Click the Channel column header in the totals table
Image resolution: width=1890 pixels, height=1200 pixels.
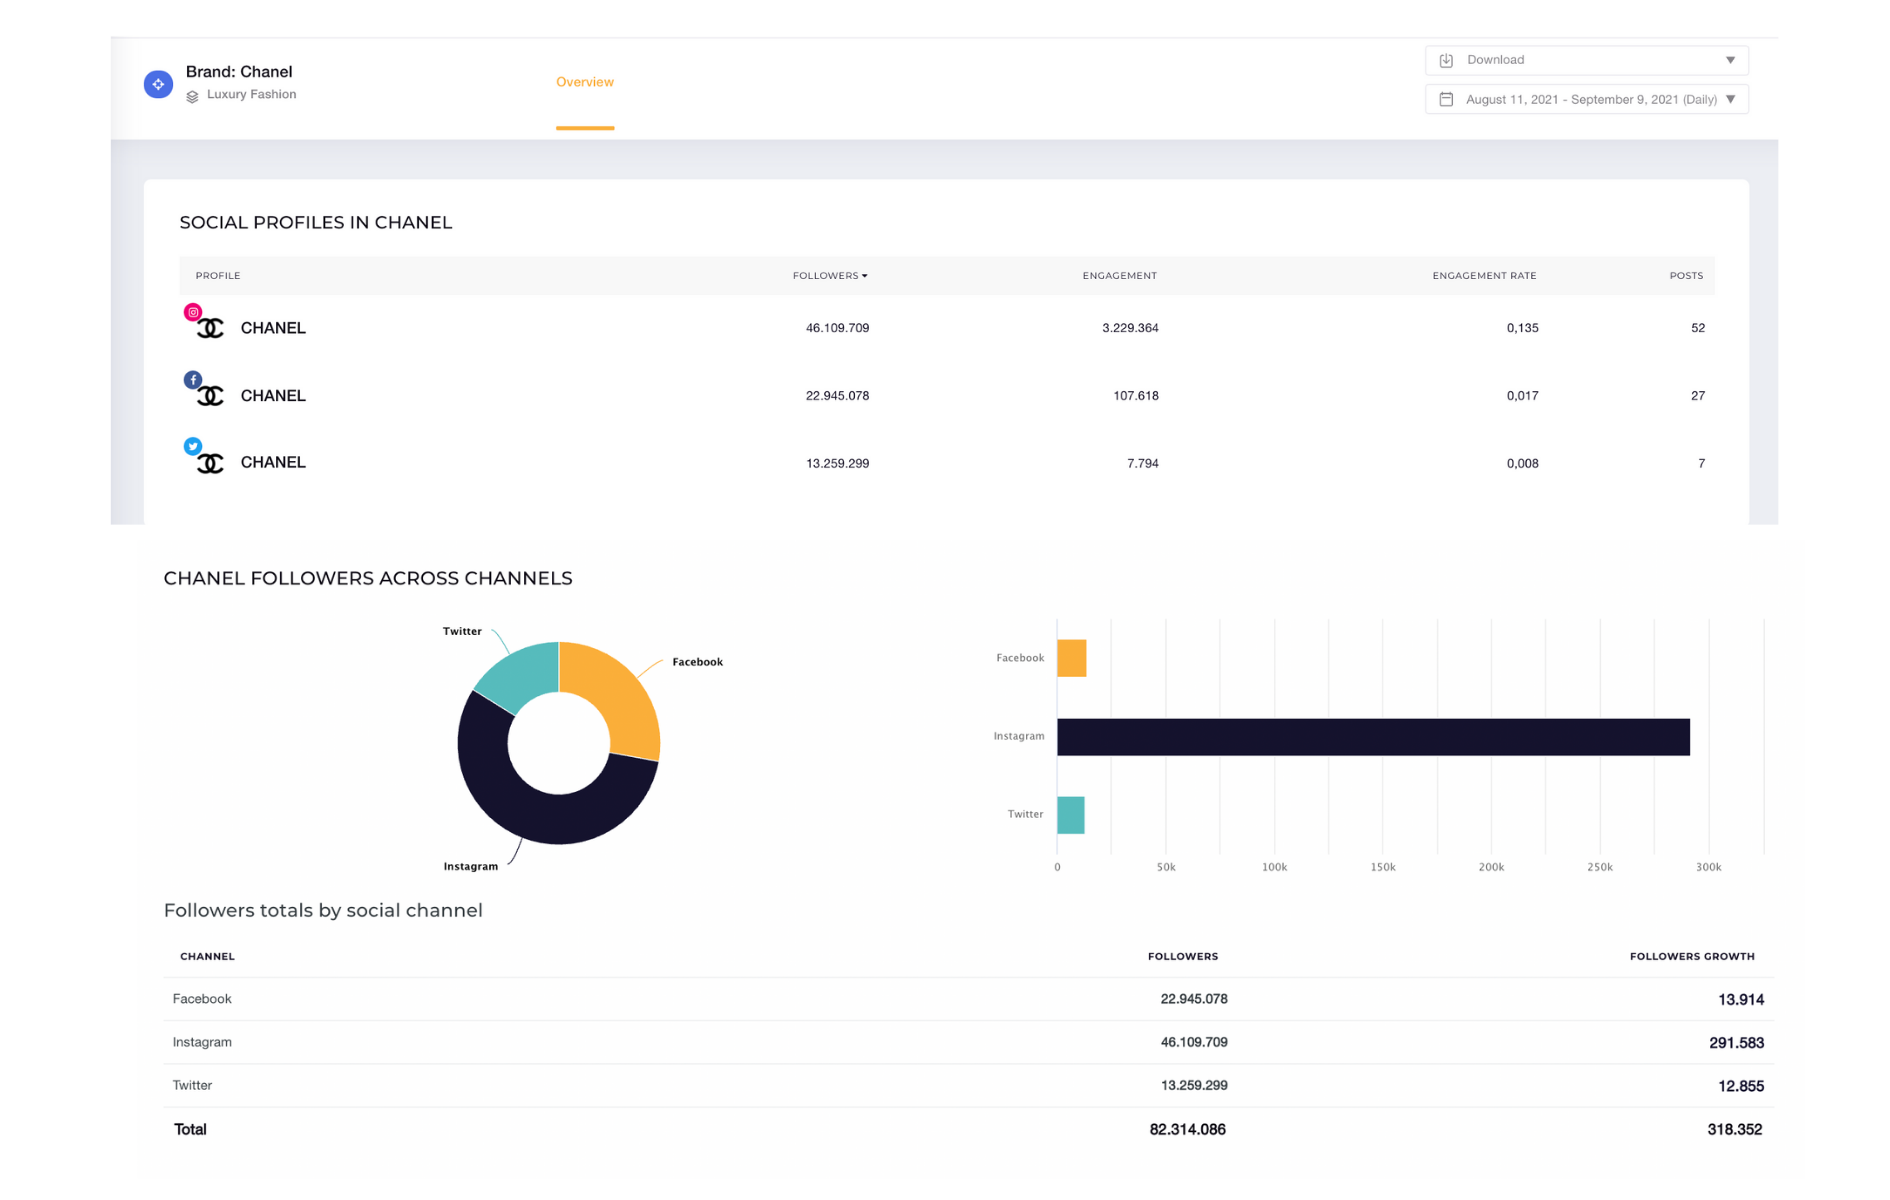click(207, 957)
